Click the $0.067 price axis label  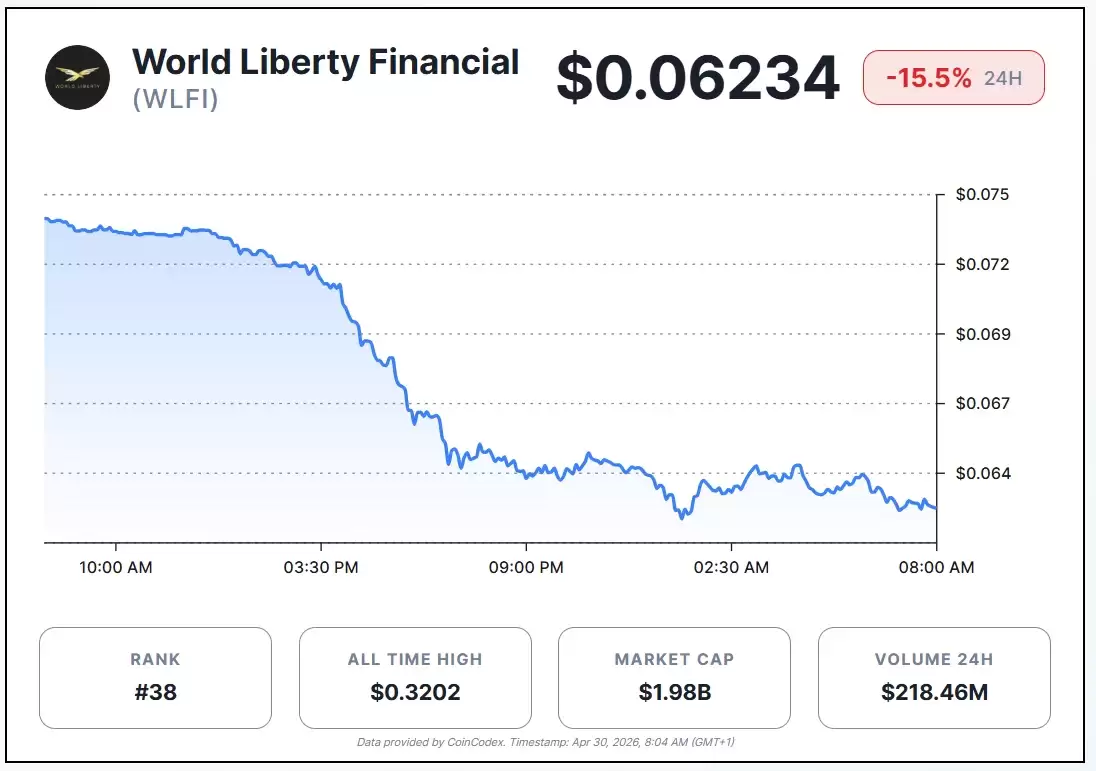point(983,403)
